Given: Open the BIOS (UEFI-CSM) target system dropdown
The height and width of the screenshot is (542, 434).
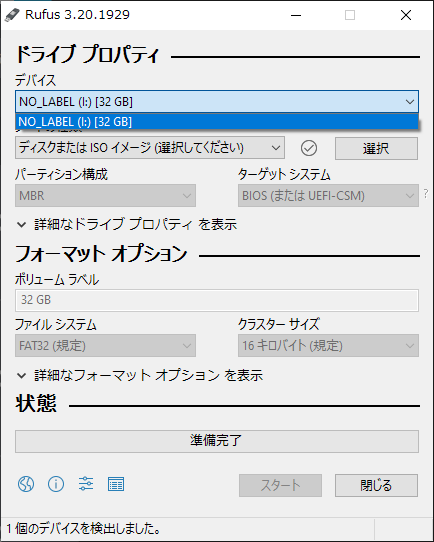Looking at the screenshot, I should tap(328, 196).
